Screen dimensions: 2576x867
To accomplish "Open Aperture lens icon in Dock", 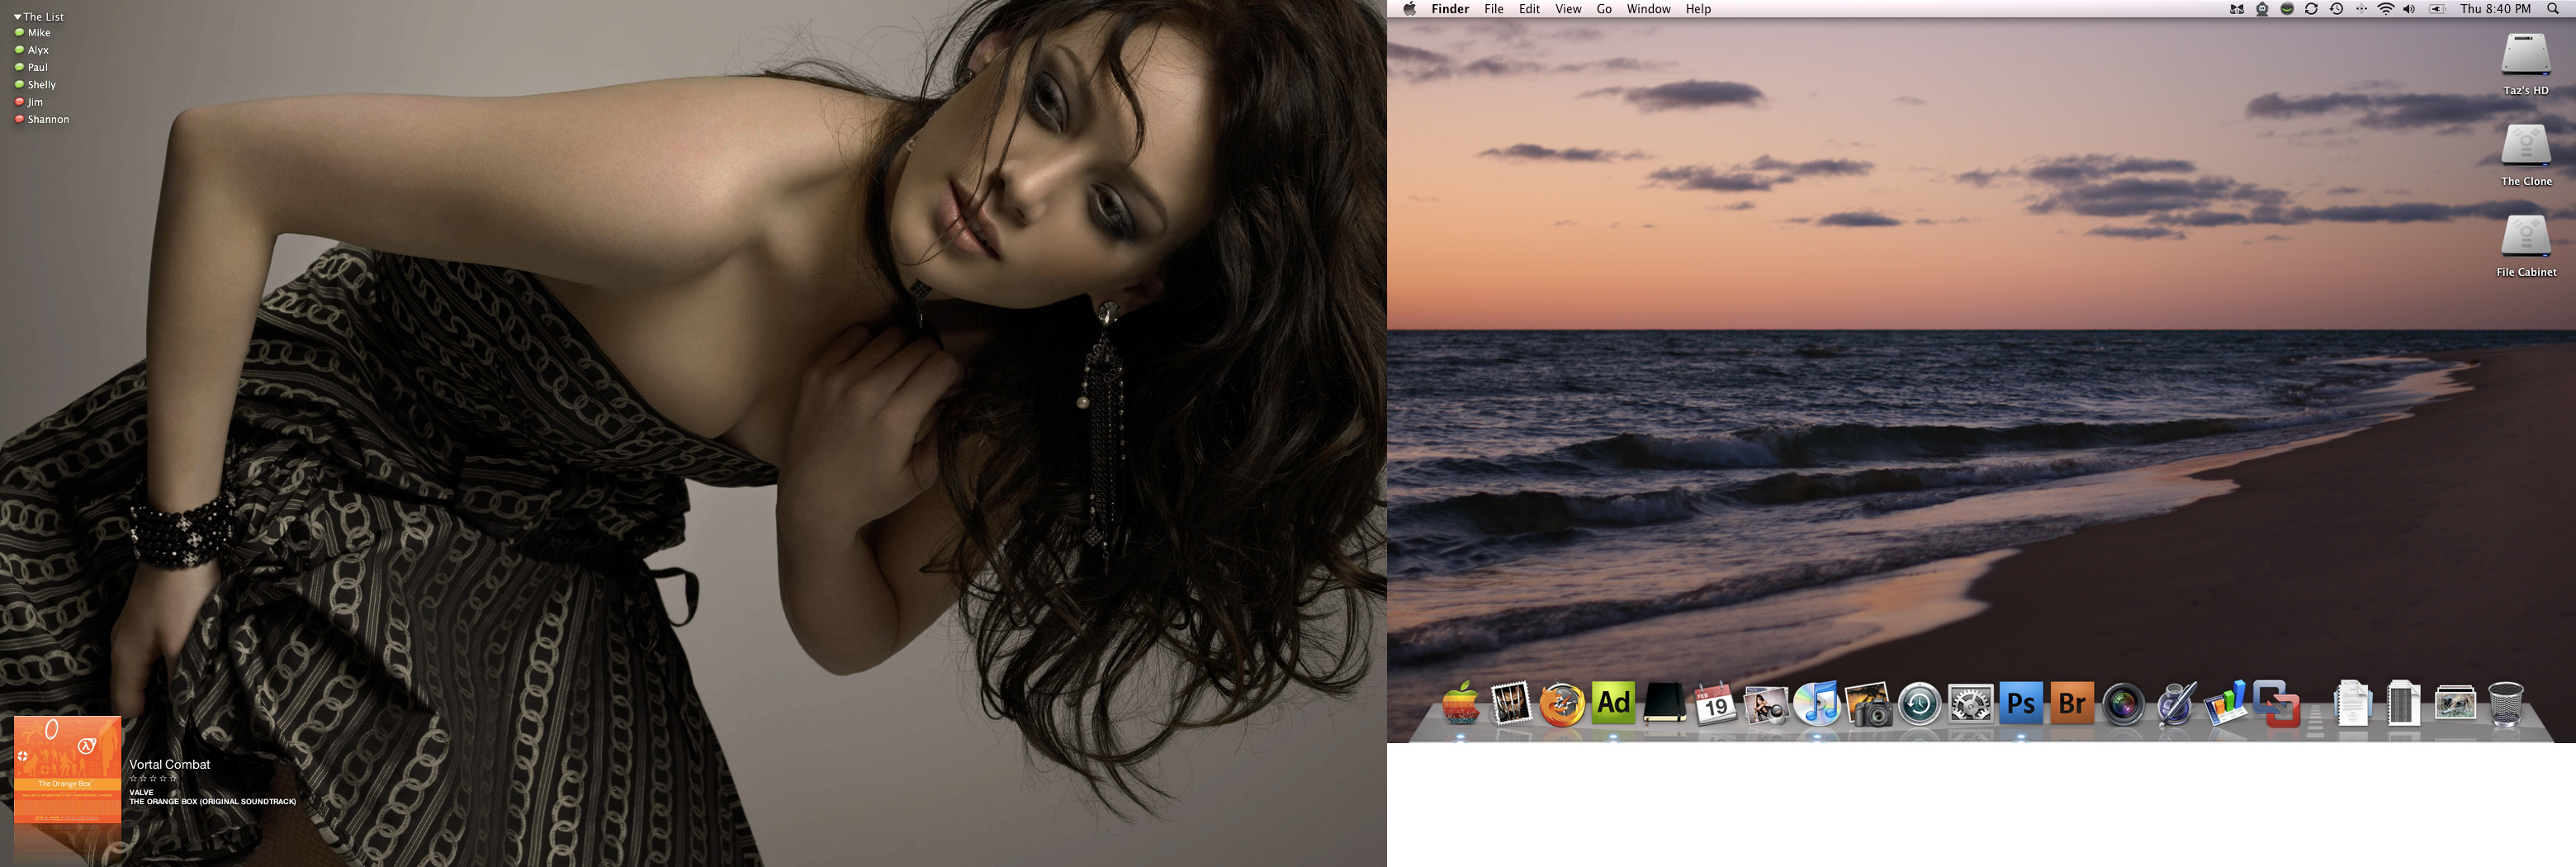I will pyautogui.click(x=2123, y=704).
